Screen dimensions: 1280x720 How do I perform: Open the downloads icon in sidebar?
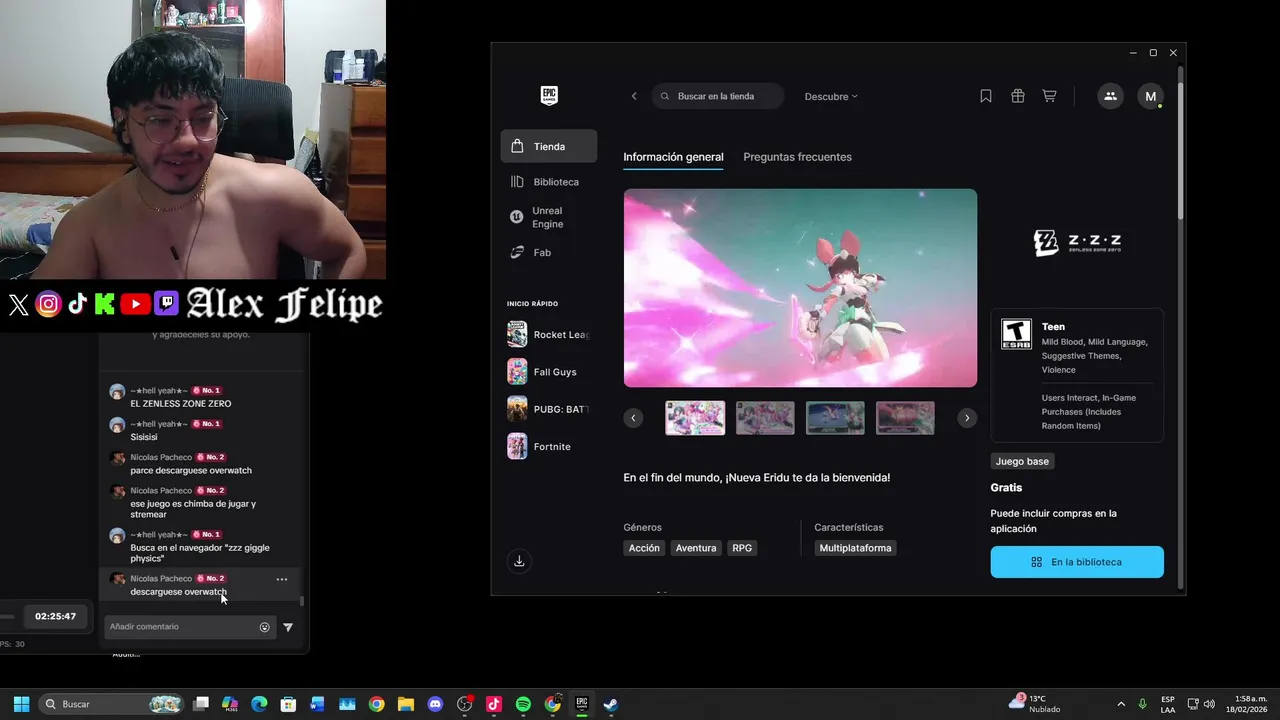pos(519,561)
